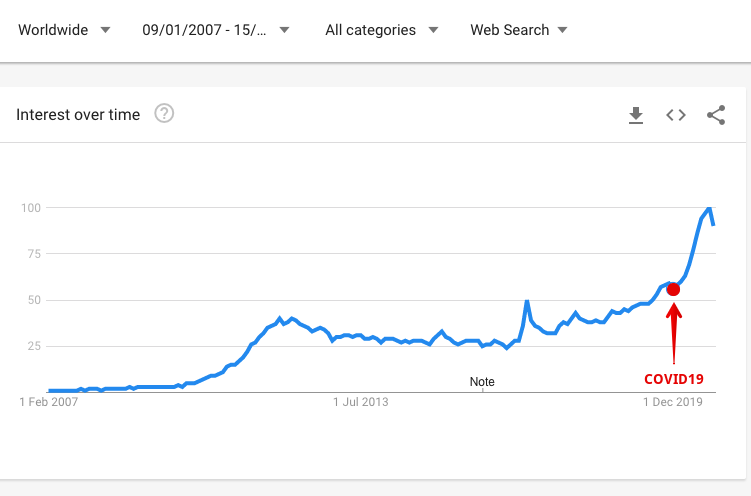The height and width of the screenshot is (496, 751).
Task: Download the Interest over time data
Action: [x=636, y=115]
